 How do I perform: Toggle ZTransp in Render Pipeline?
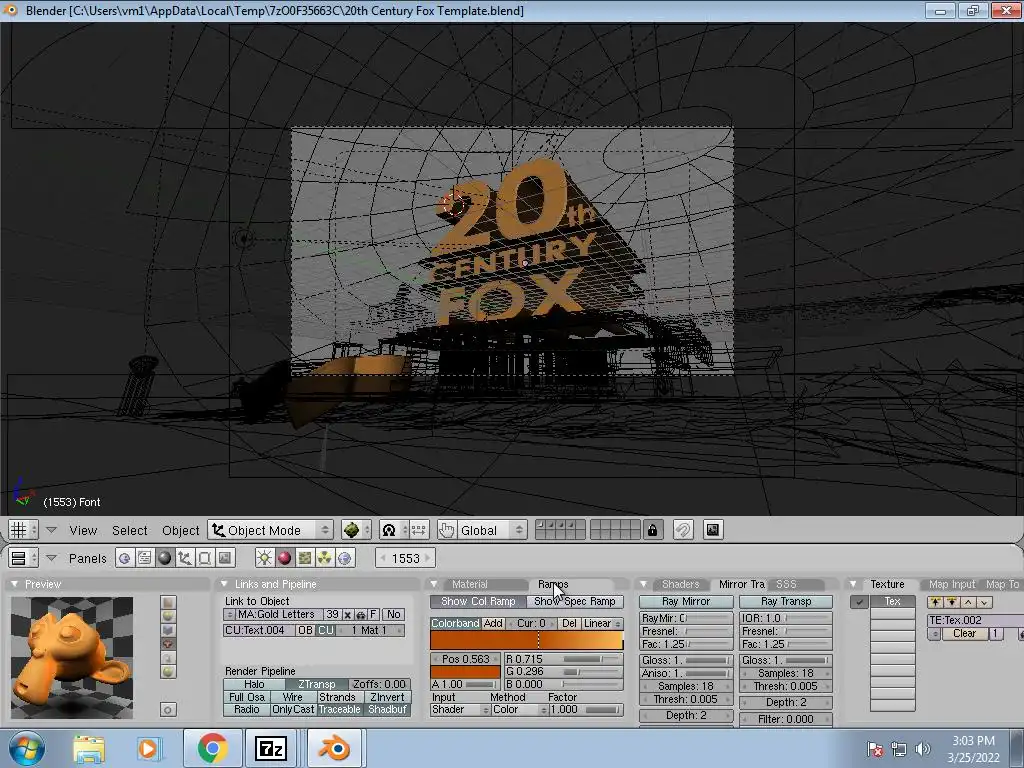click(x=316, y=684)
